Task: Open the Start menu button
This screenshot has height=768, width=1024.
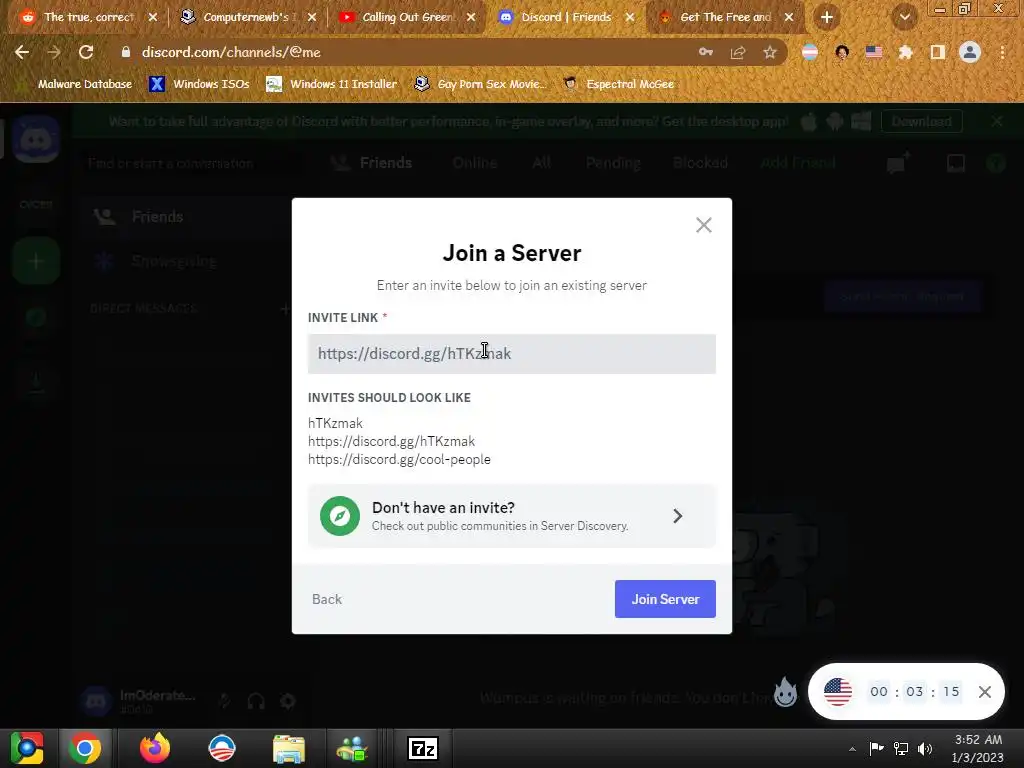Action: tap(27, 748)
